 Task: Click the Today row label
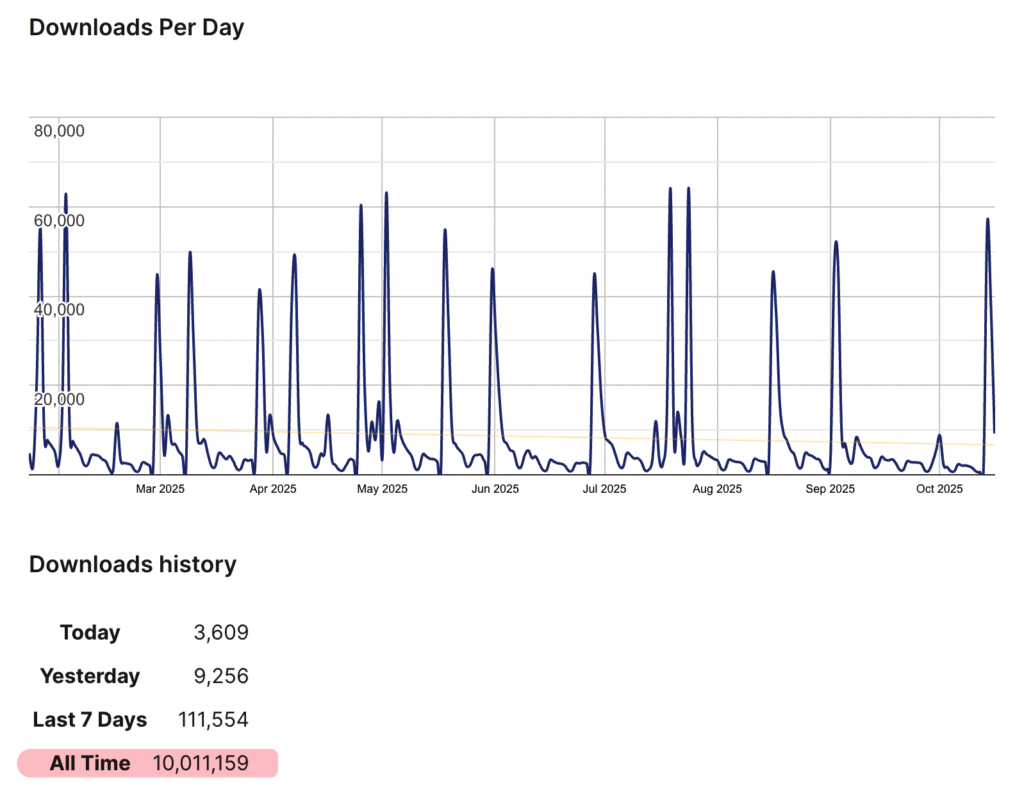click(x=90, y=633)
